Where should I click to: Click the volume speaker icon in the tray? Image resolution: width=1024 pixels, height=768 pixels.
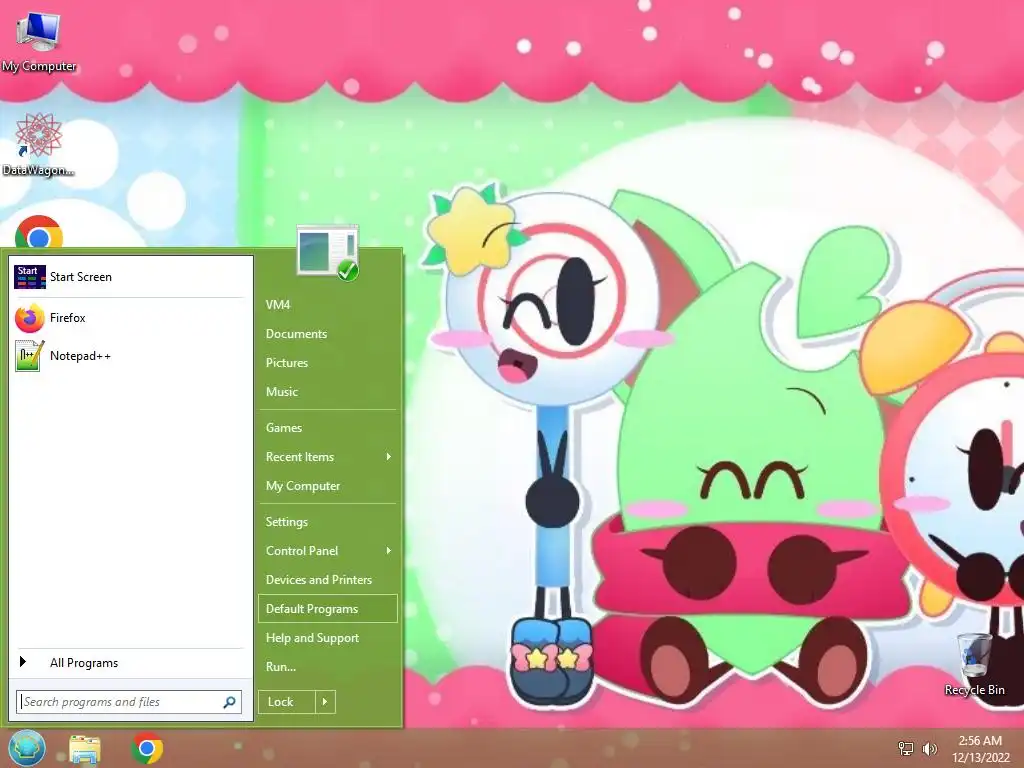[929, 748]
